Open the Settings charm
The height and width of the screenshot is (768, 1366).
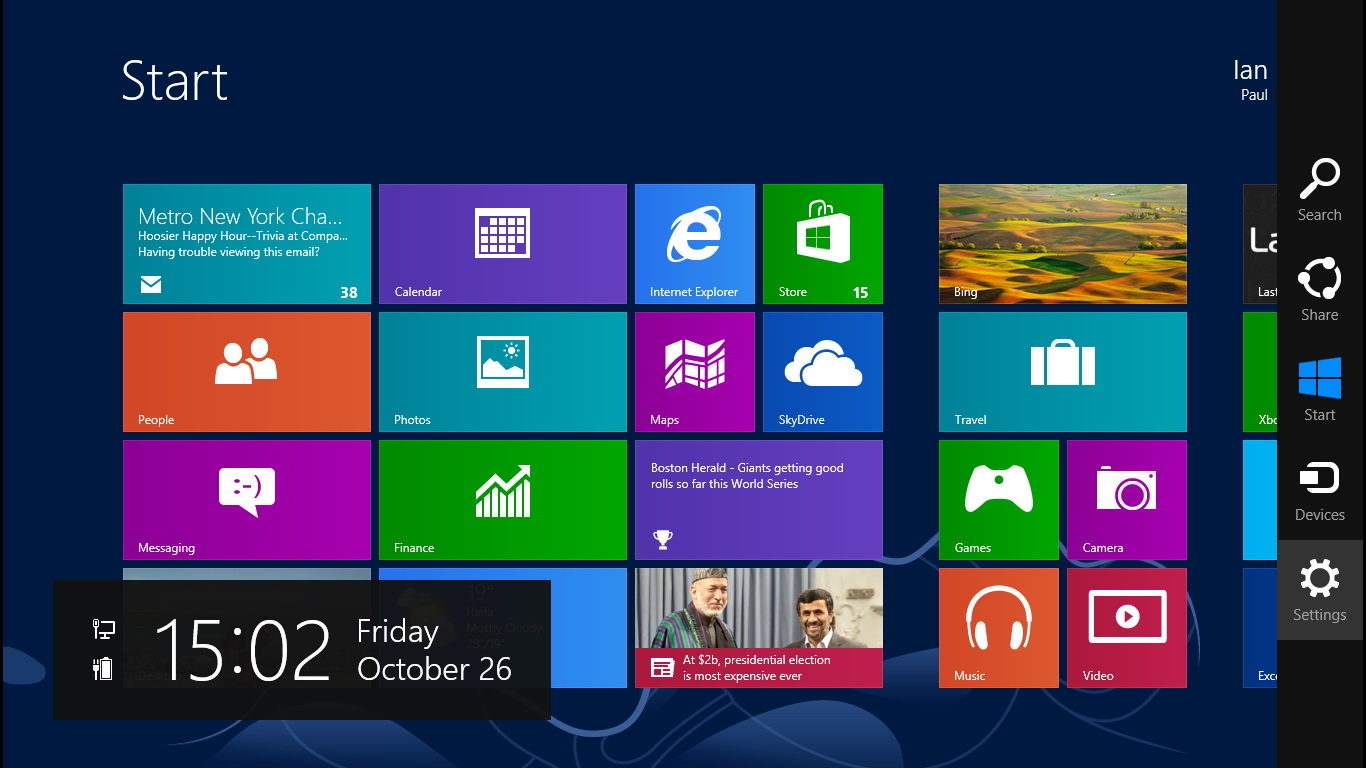coord(1319,590)
